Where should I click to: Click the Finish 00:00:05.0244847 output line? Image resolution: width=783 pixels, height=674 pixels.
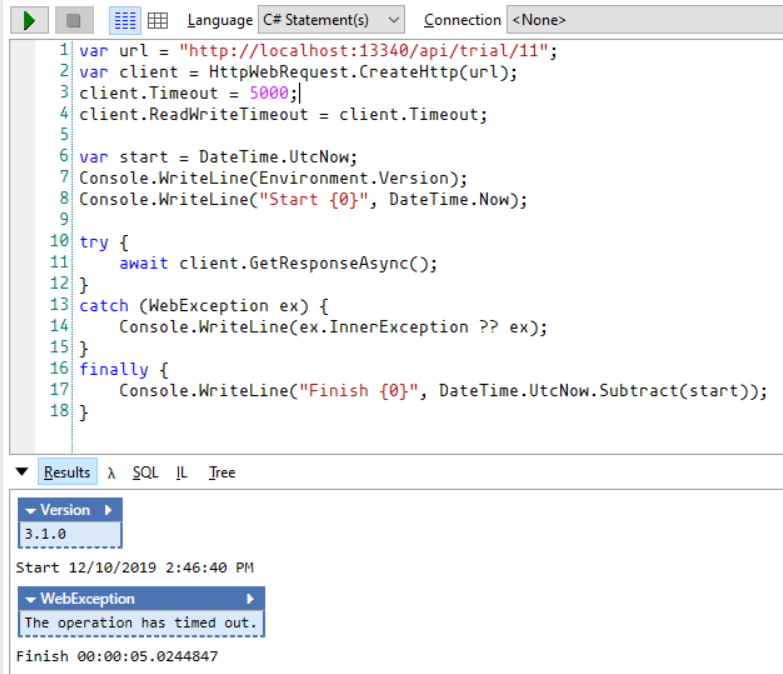pos(117,656)
